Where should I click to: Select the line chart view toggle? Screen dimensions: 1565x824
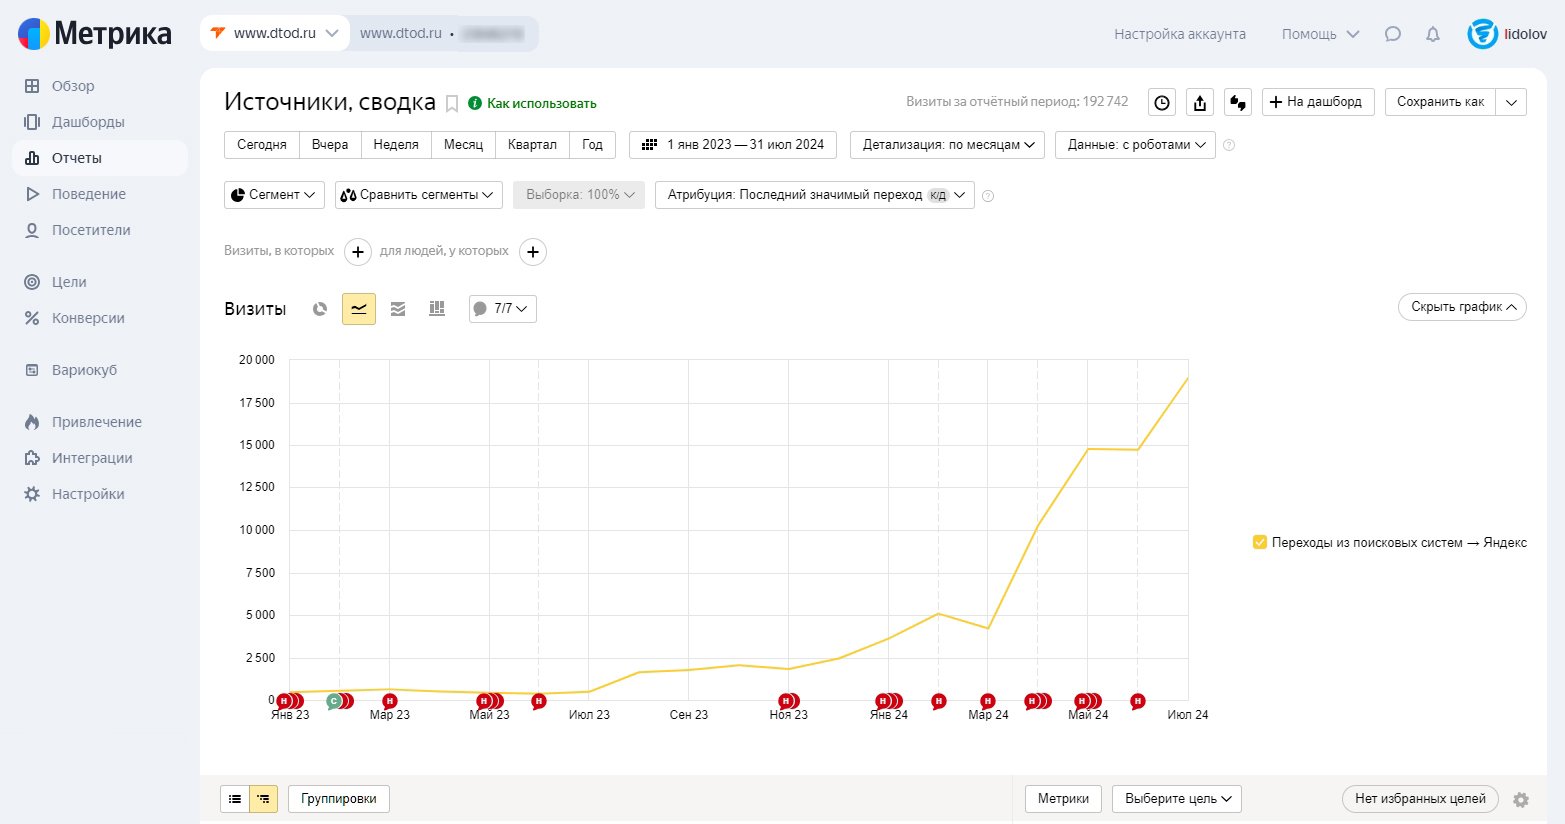359,309
